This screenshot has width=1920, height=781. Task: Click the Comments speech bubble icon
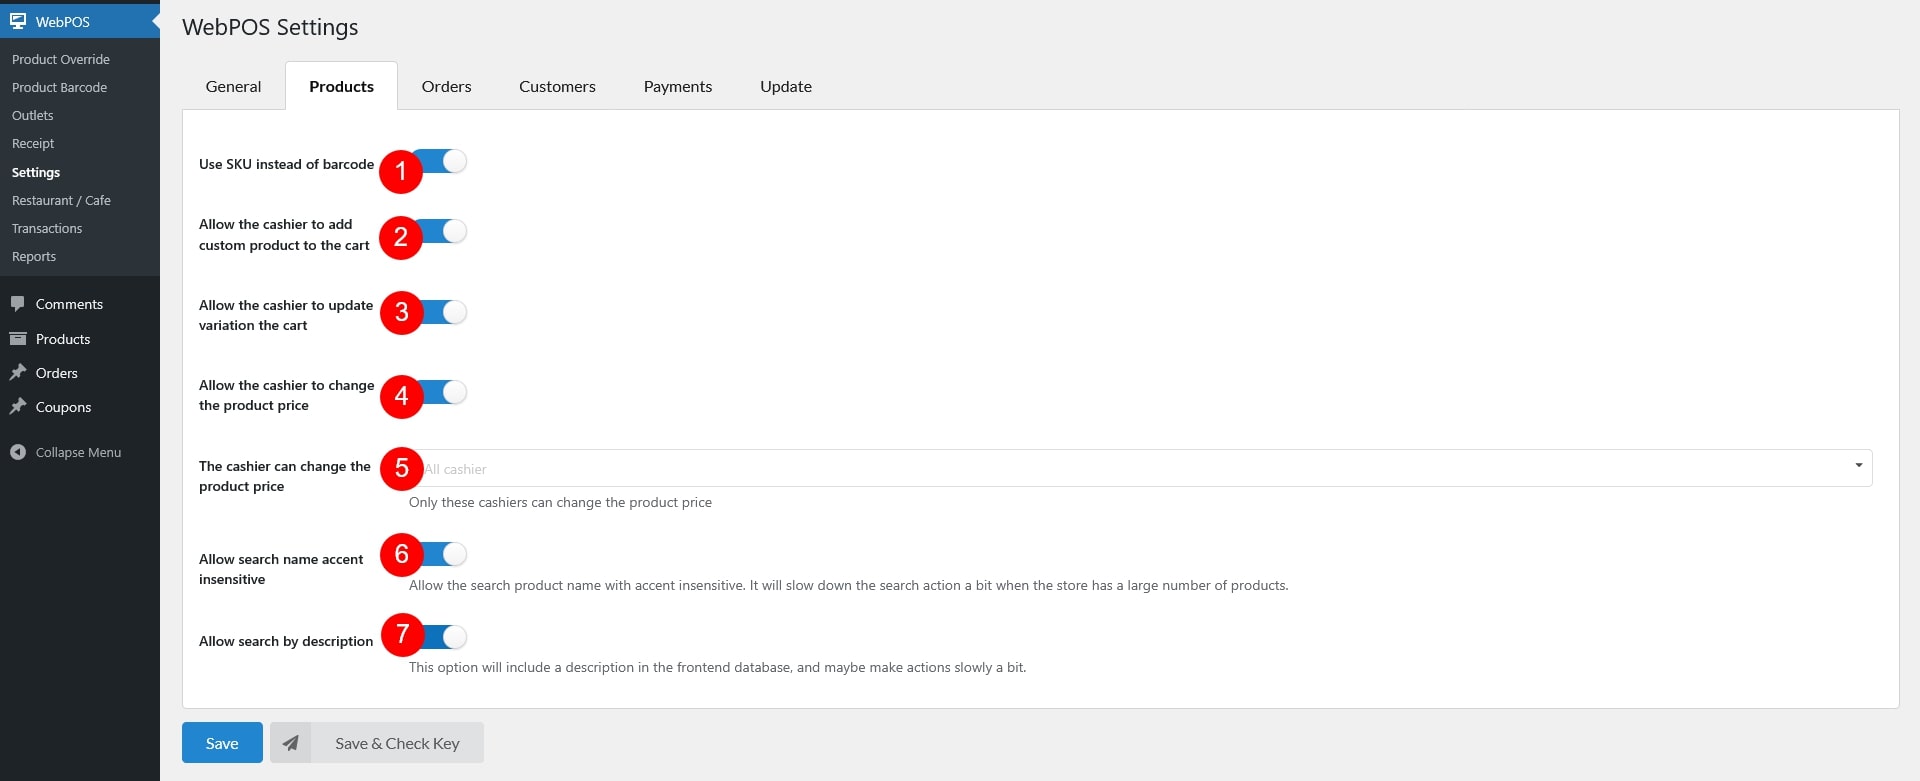pyautogui.click(x=18, y=304)
